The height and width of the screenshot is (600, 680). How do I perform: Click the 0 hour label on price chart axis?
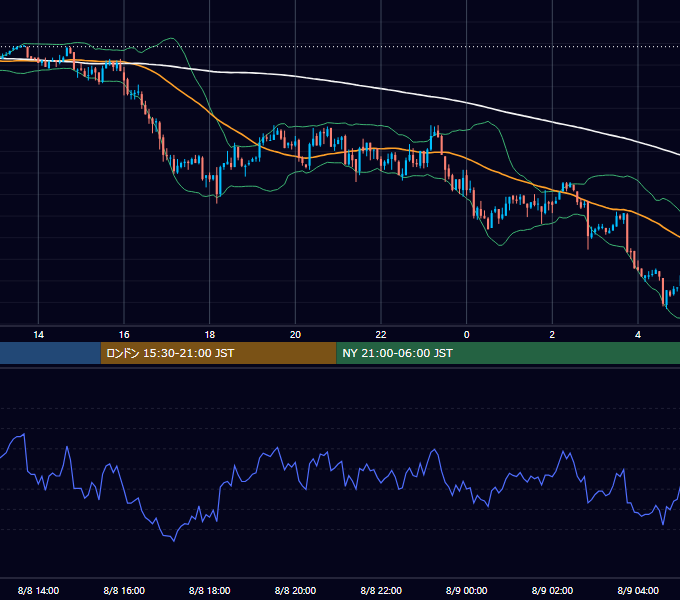(x=467, y=335)
